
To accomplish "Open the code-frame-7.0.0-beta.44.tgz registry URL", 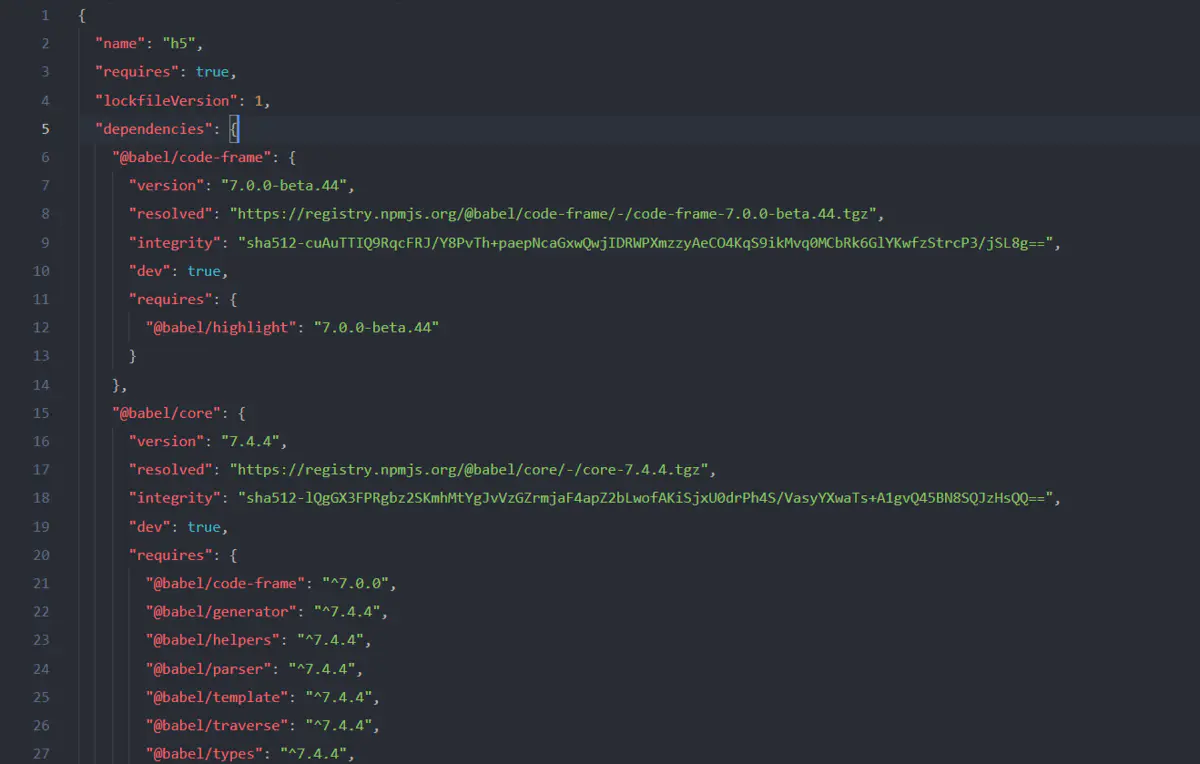I will [x=553, y=214].
